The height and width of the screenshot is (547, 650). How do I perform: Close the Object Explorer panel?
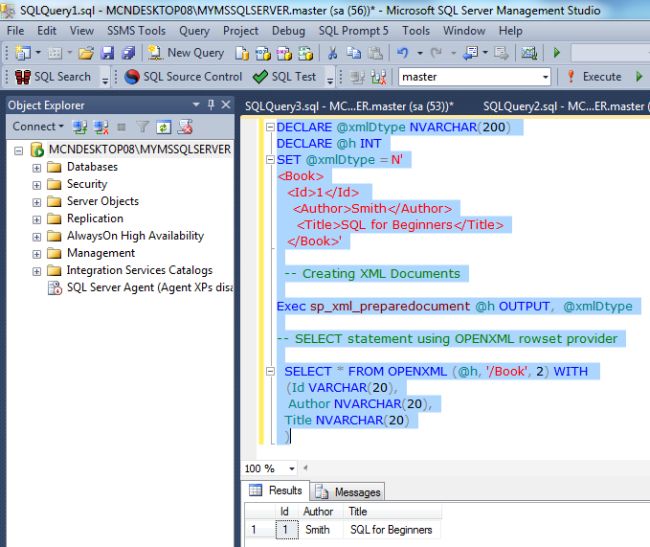[226, 104]
